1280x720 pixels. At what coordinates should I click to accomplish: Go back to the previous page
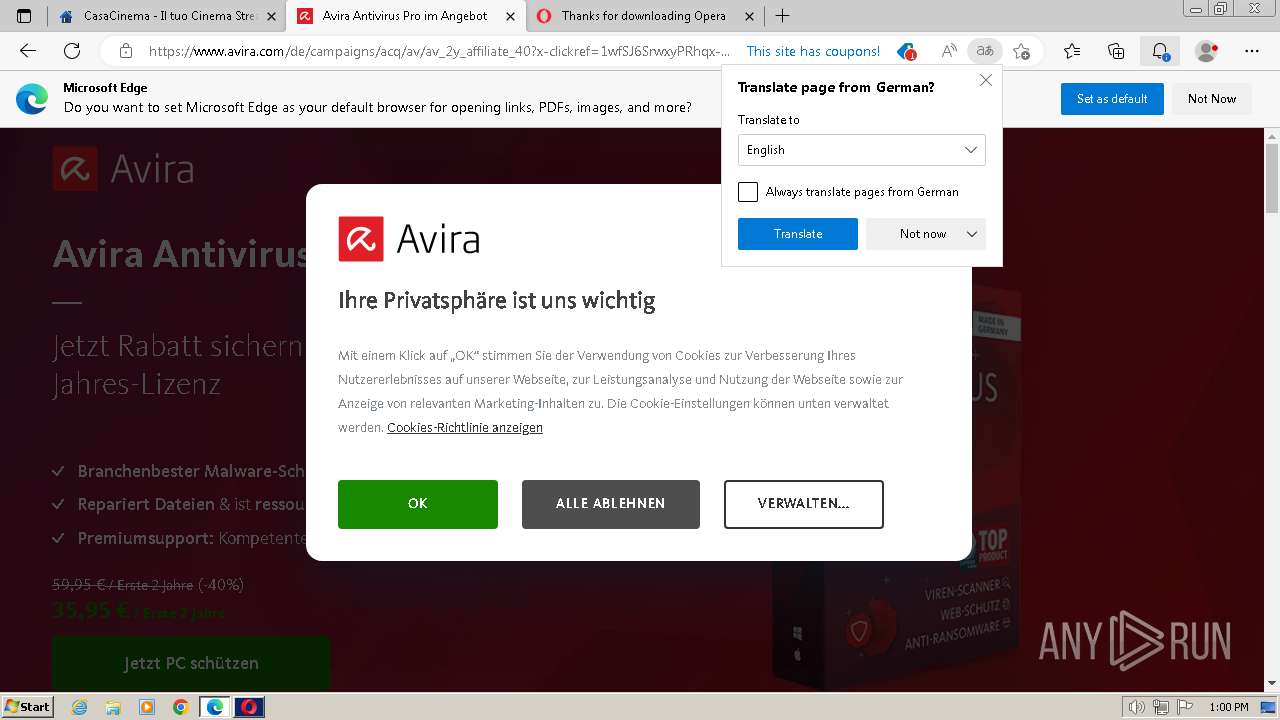click(28, 51)
